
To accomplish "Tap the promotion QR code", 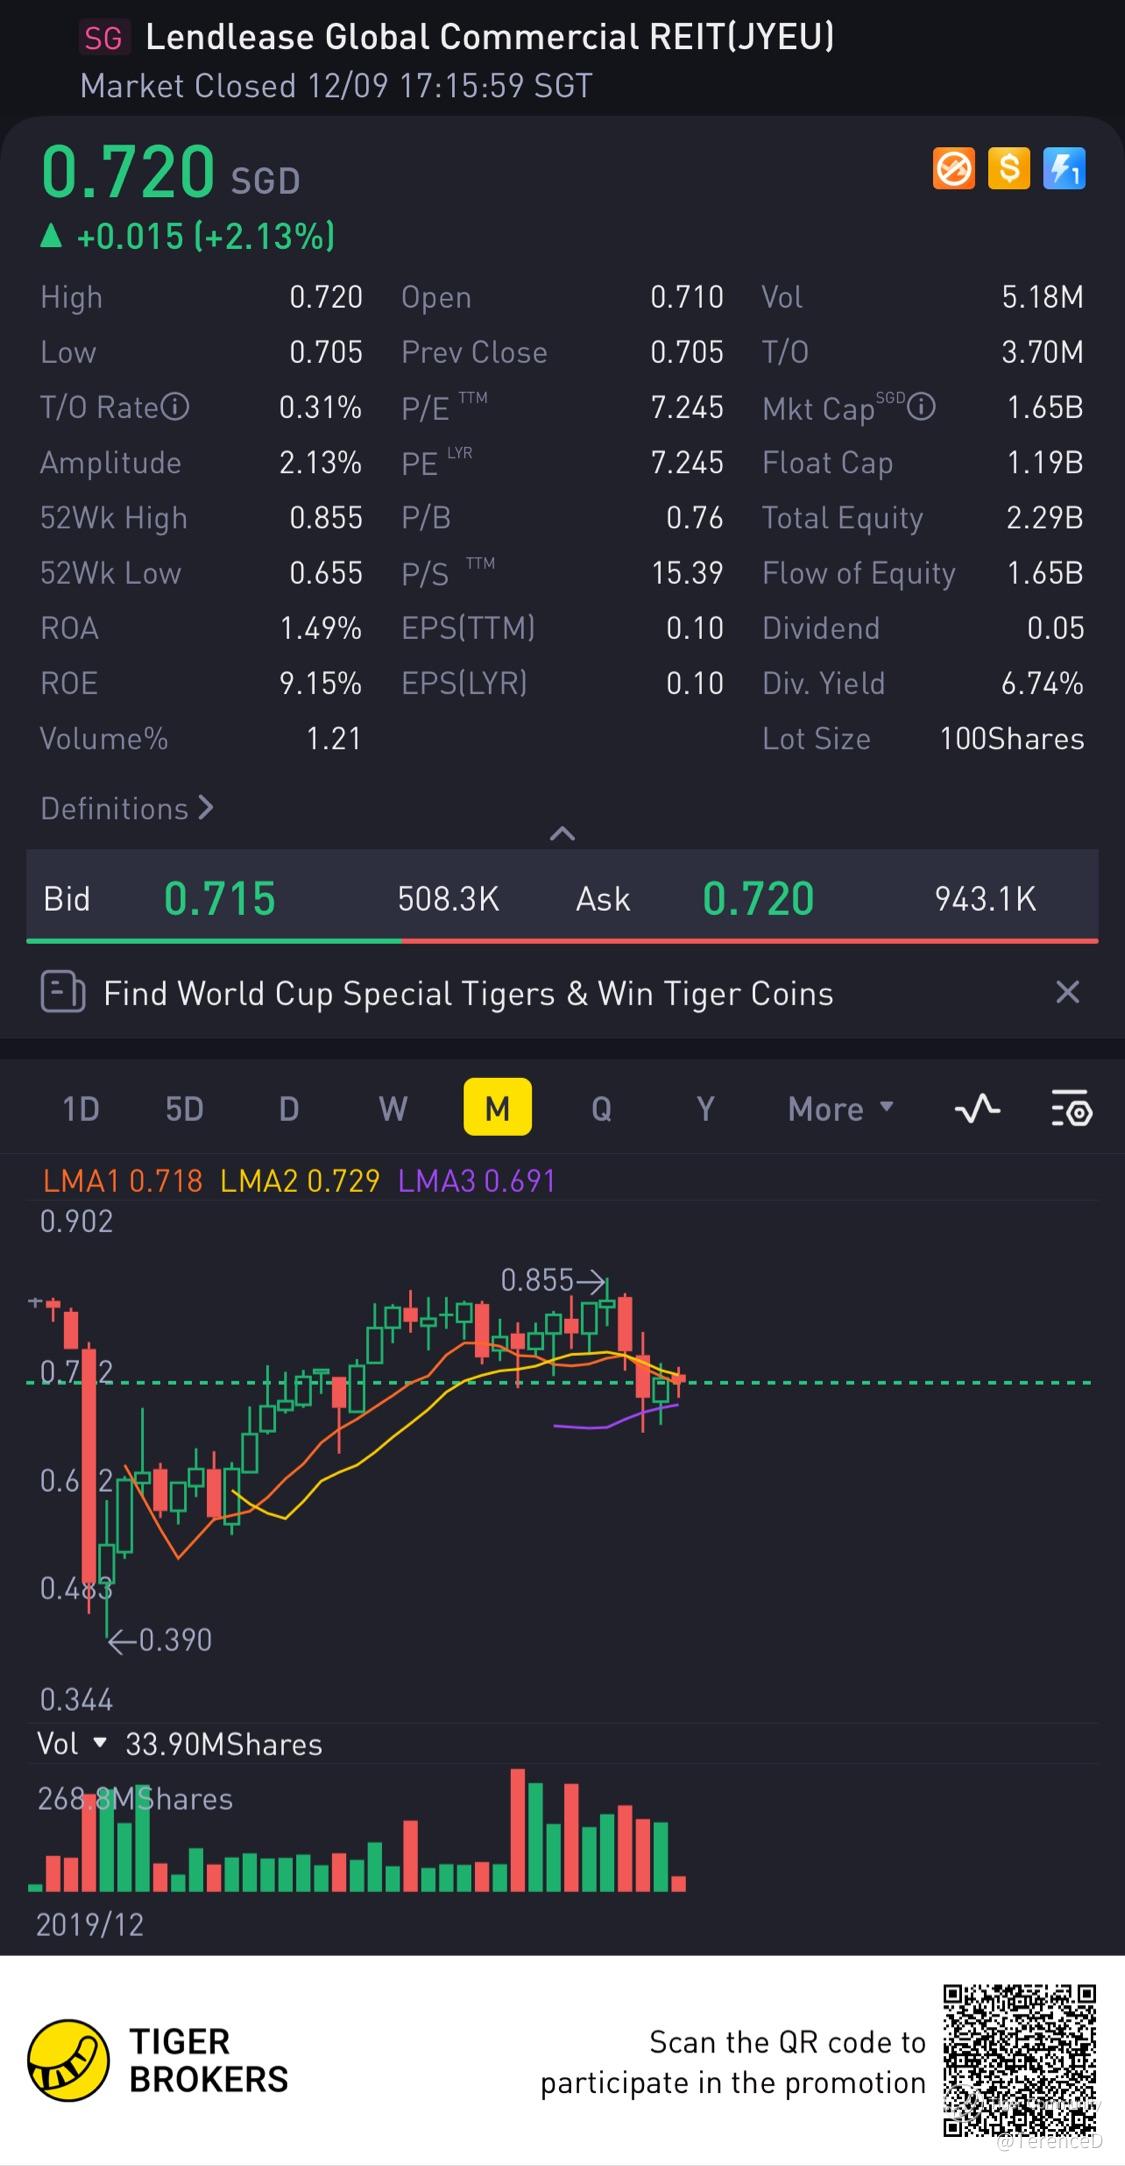I will pyautogui.click(x=1019, y=2061).
